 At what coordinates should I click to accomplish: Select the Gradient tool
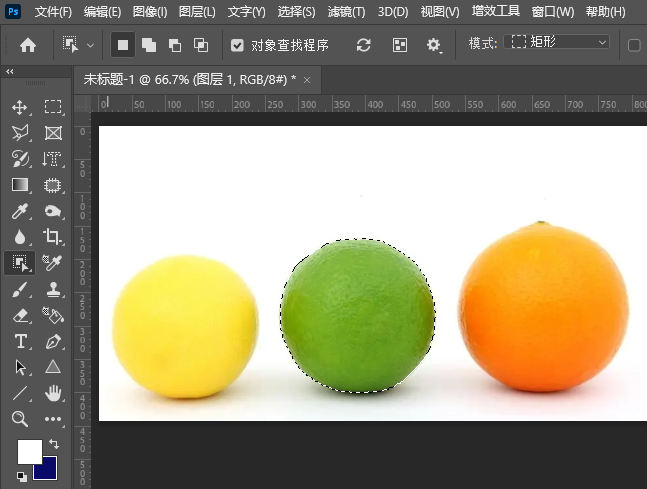point(20,185)
